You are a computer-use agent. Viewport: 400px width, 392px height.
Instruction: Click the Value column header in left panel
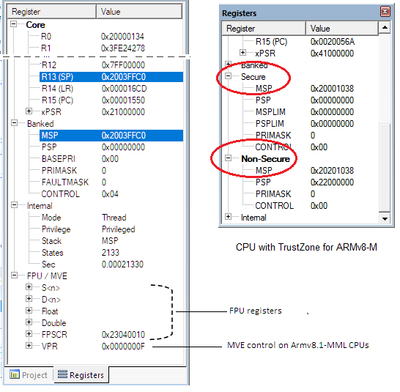[x=139, y=12]
